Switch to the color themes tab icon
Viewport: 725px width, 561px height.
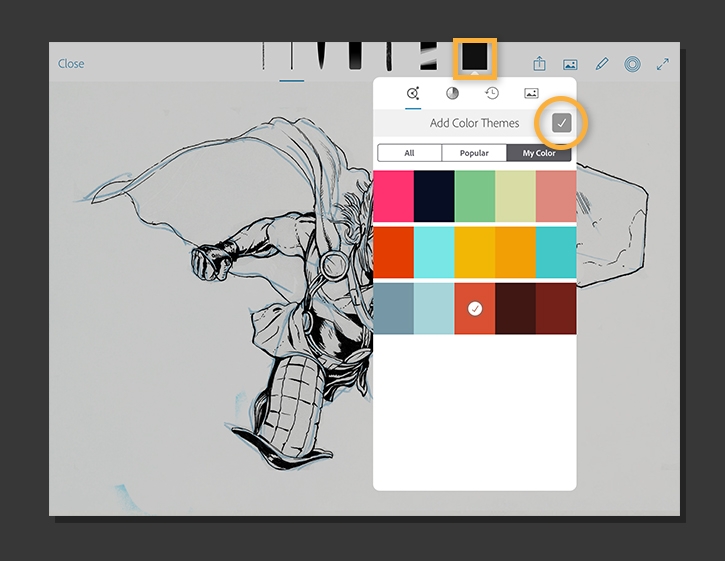pyautogui.click(x=413, y=93)
